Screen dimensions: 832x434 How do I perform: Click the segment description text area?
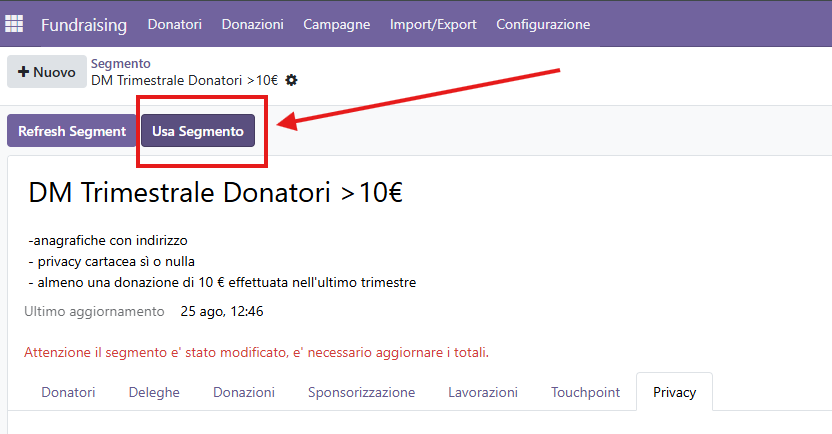(x=222, y=262)
